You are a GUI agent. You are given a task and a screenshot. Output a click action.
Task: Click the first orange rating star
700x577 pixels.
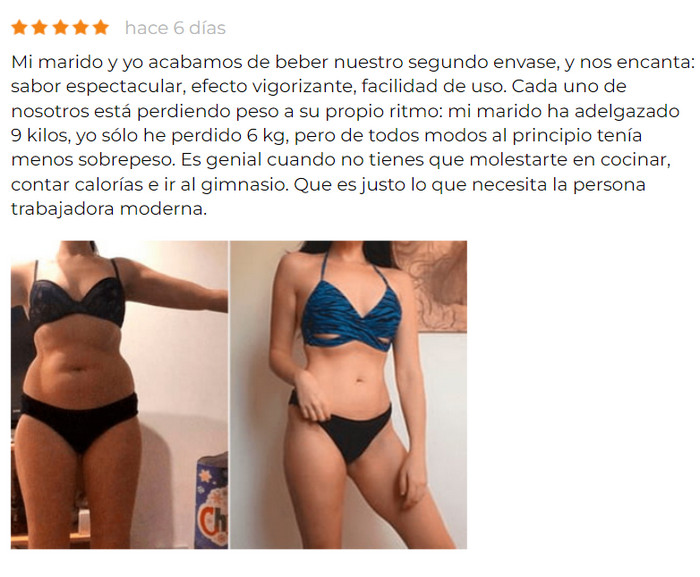(19, 27)
